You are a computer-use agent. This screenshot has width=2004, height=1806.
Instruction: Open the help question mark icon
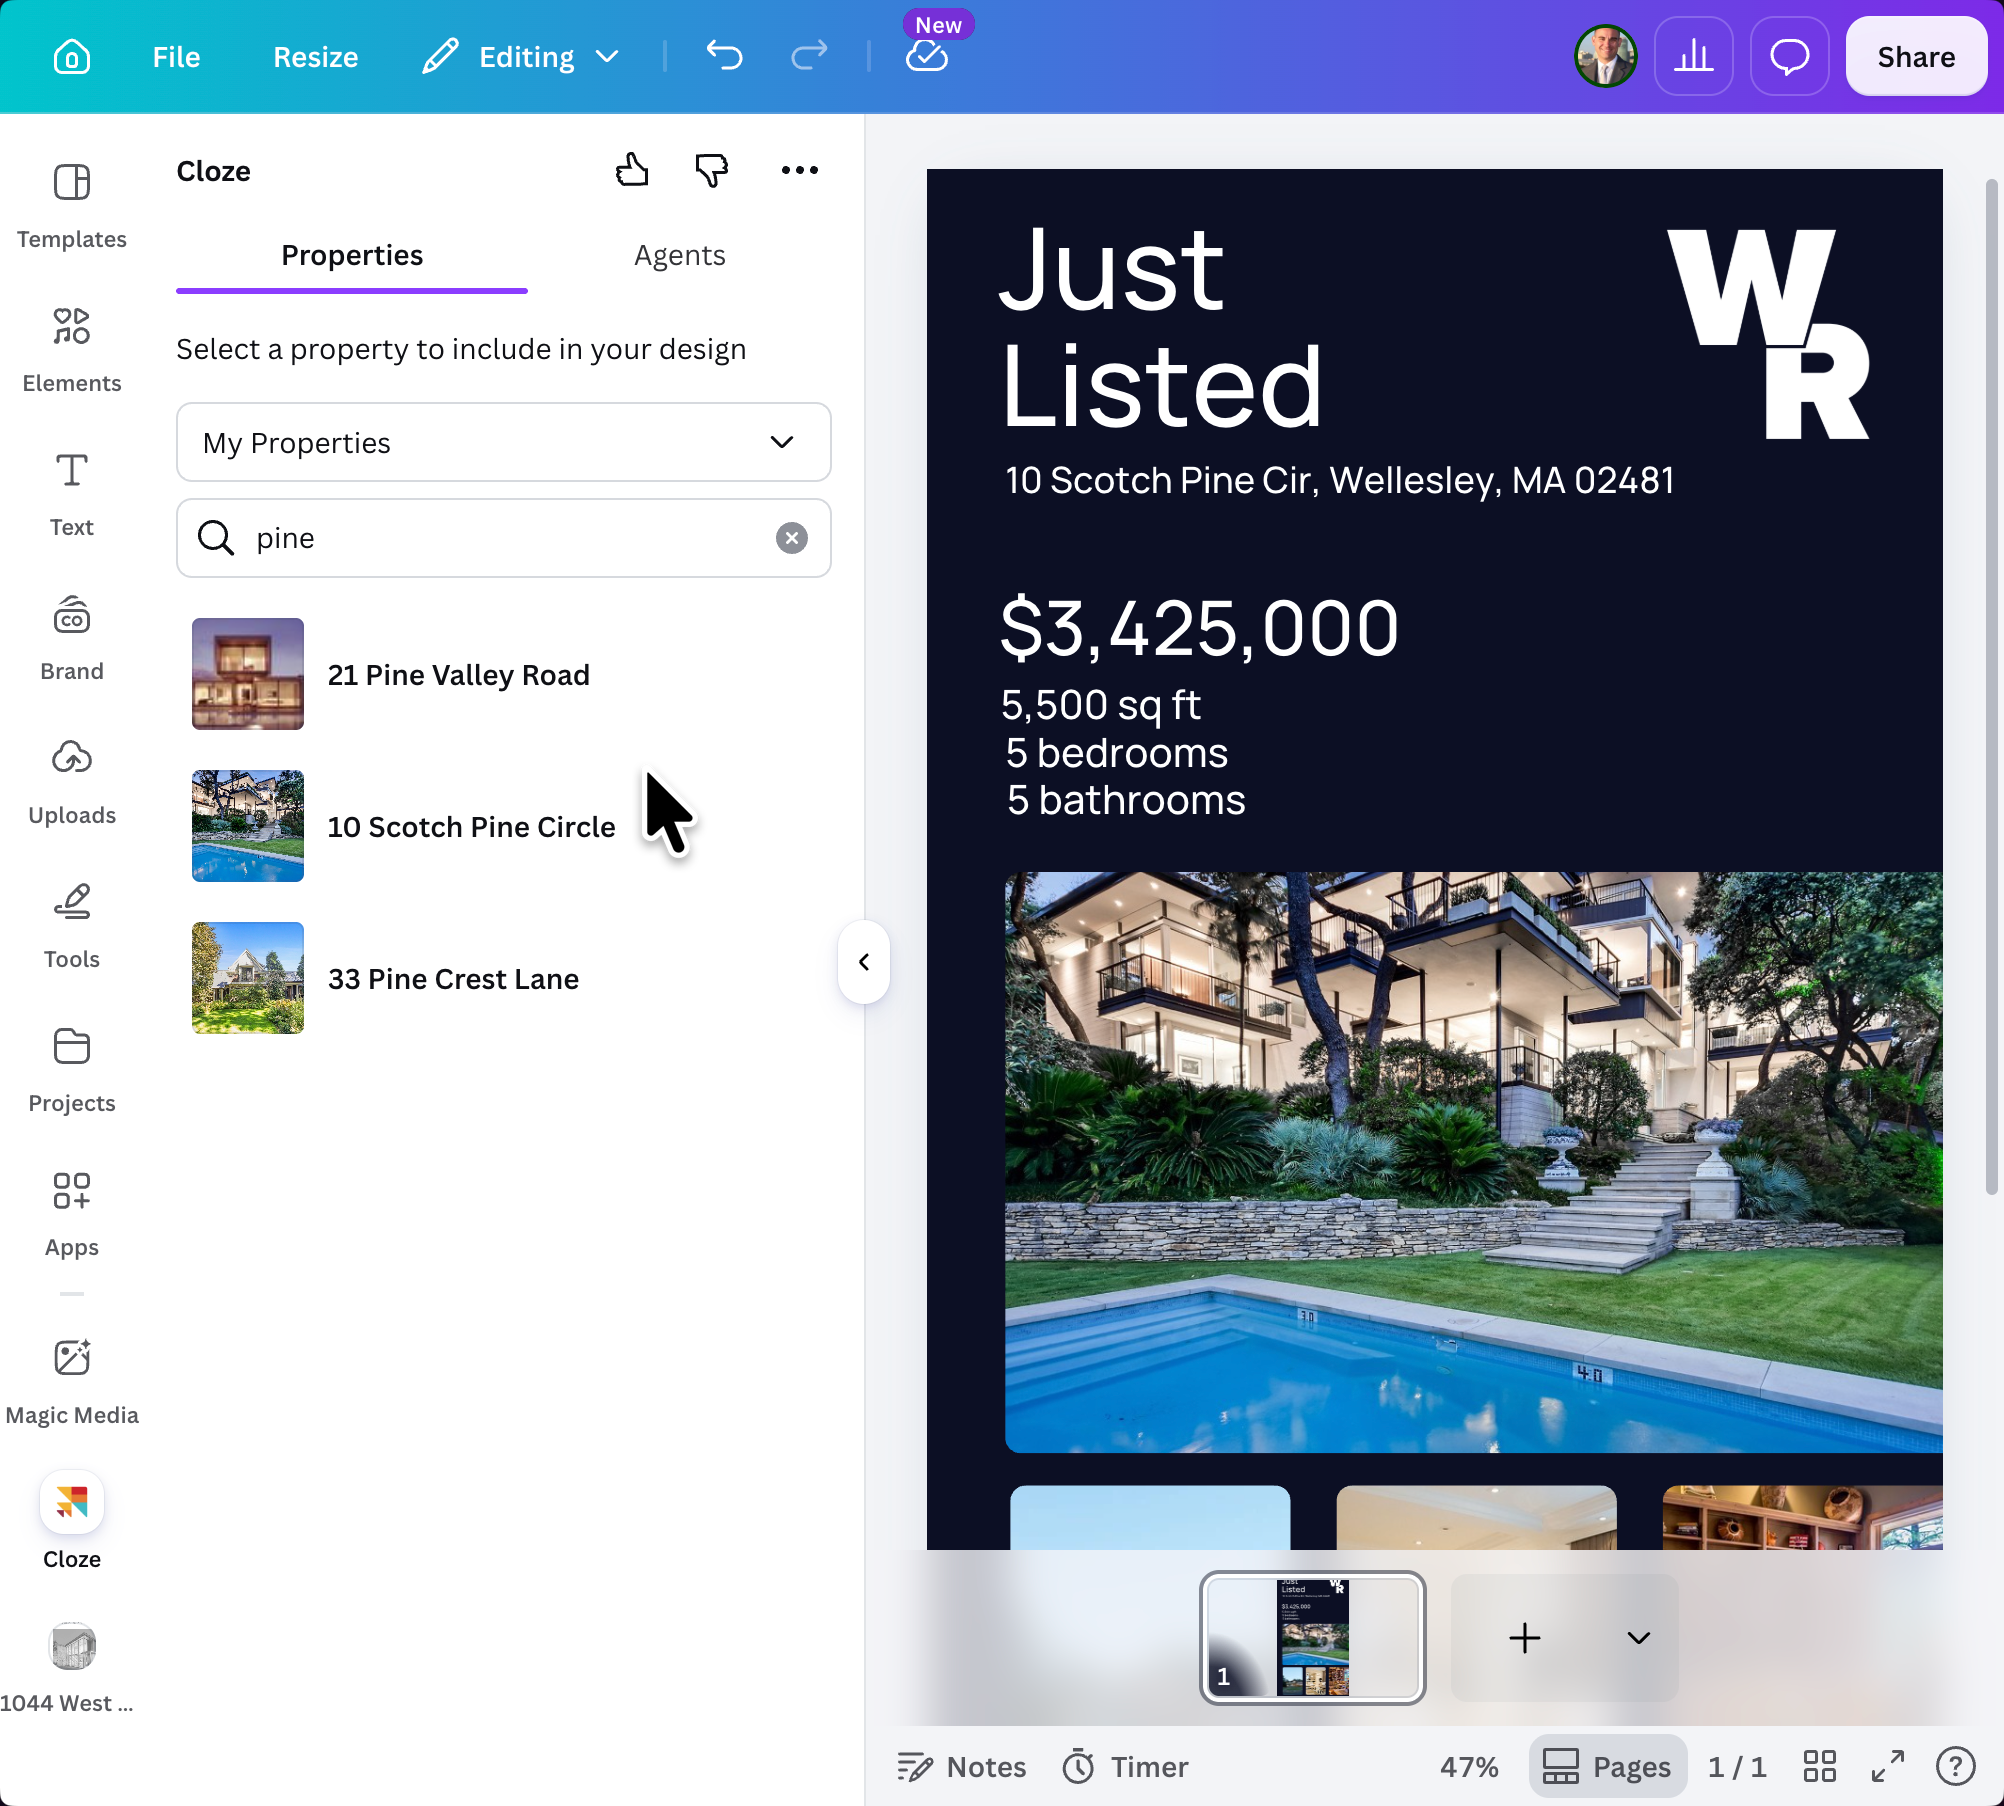1955,1767
